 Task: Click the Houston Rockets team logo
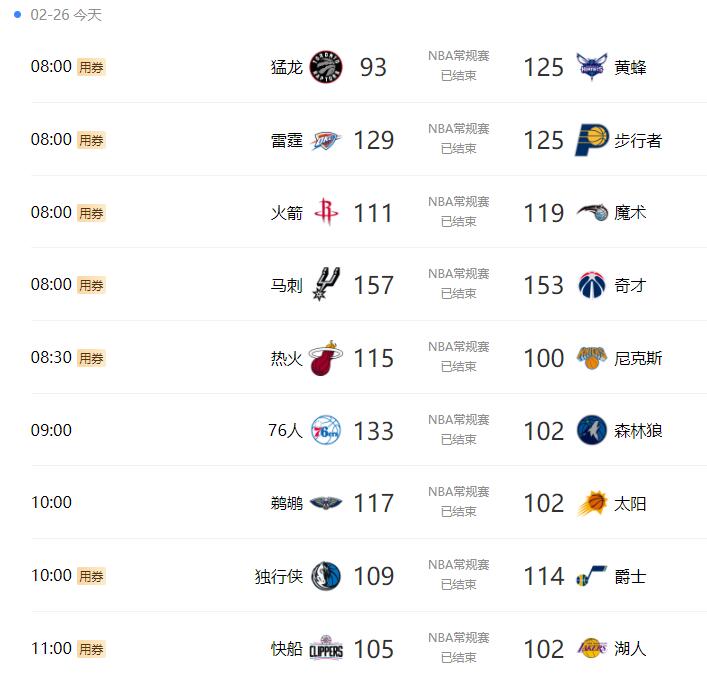tap(326, 212)
